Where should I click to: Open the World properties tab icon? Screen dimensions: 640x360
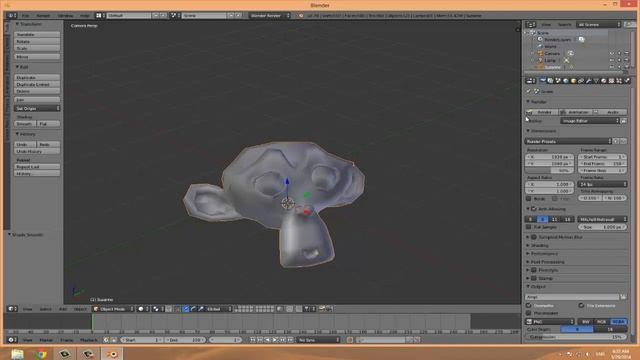tap(565, 81)
